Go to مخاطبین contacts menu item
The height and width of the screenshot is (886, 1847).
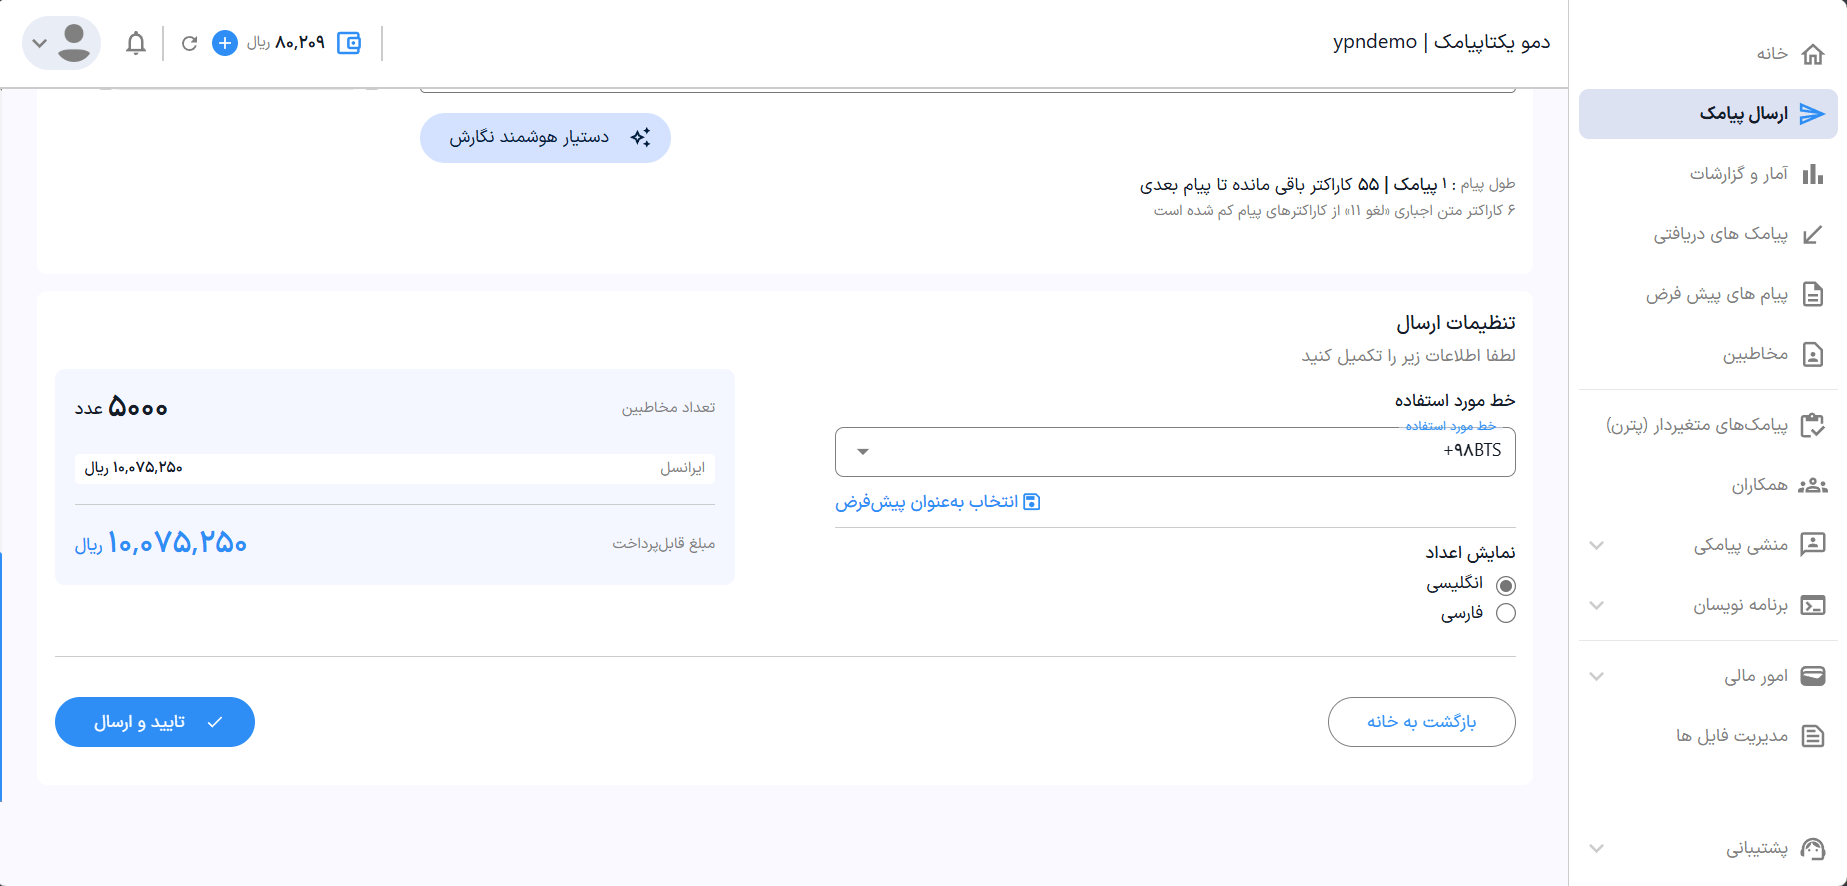click(1756, 354)
